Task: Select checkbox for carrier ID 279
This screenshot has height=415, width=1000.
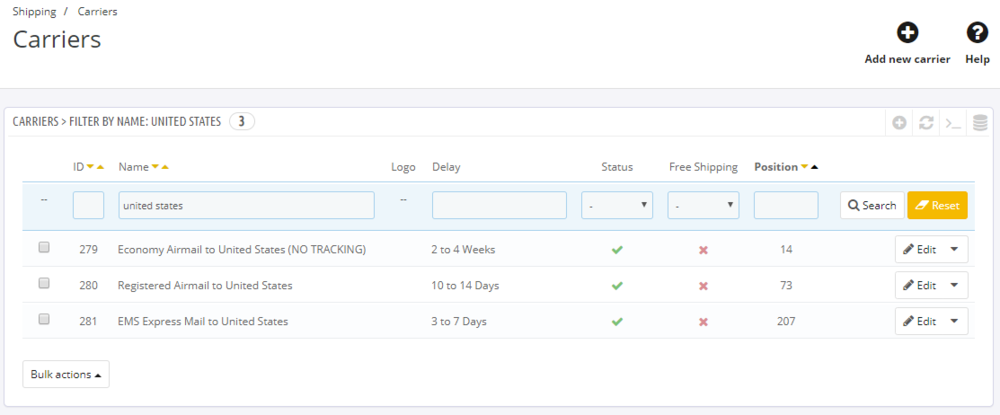Action: [x=44, y=248]
